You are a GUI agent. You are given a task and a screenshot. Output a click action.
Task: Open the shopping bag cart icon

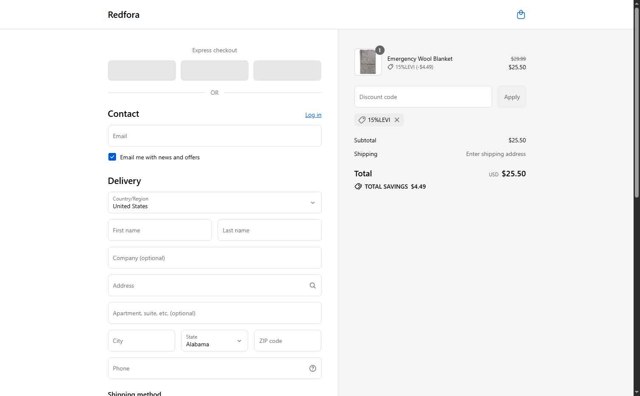point(520,15)
